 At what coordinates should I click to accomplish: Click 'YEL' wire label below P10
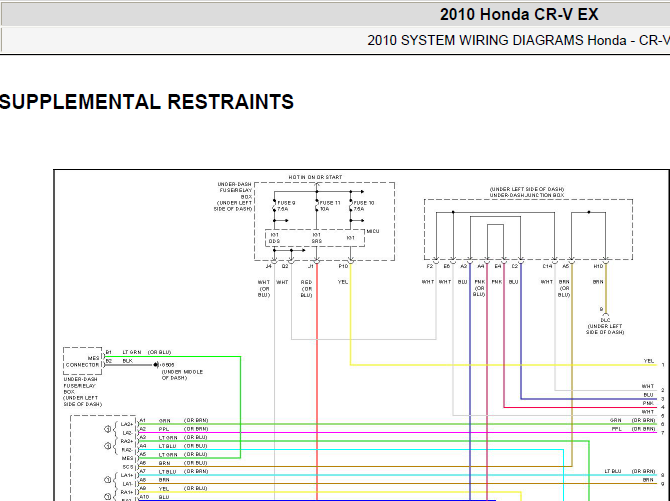point(343,282)
